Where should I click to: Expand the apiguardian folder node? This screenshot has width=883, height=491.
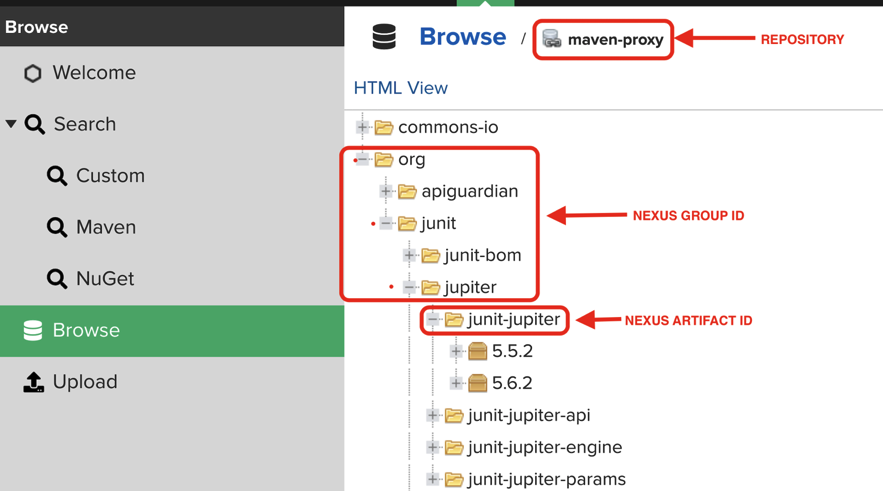coord(386,191)
